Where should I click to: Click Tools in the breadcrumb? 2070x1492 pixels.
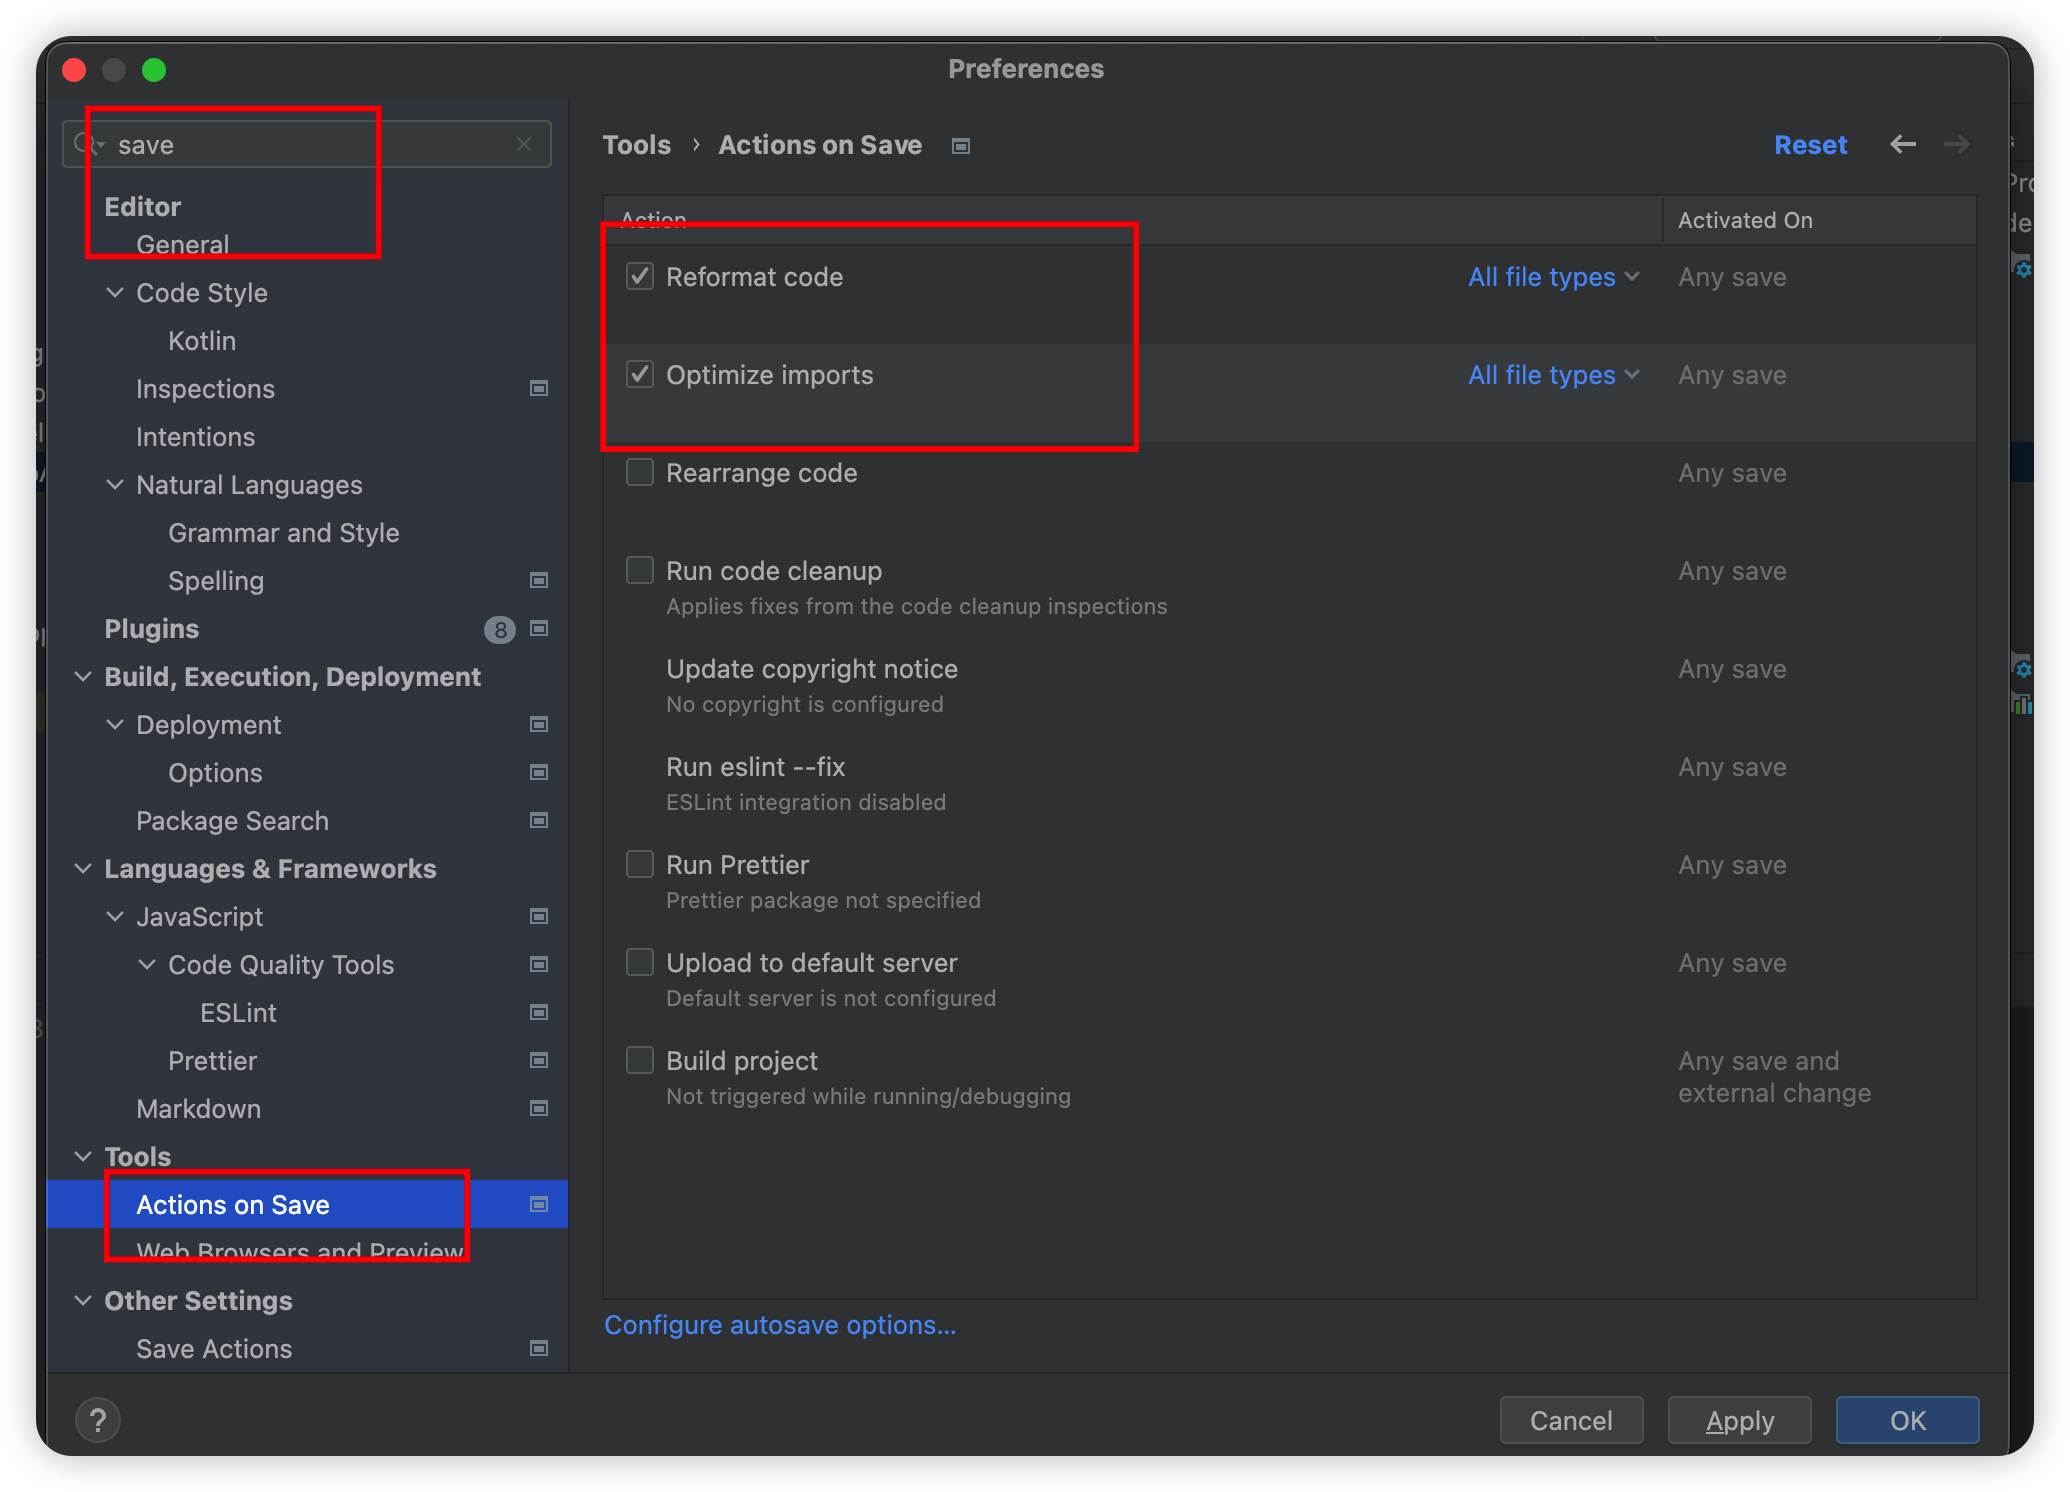[x=637, y=145]
